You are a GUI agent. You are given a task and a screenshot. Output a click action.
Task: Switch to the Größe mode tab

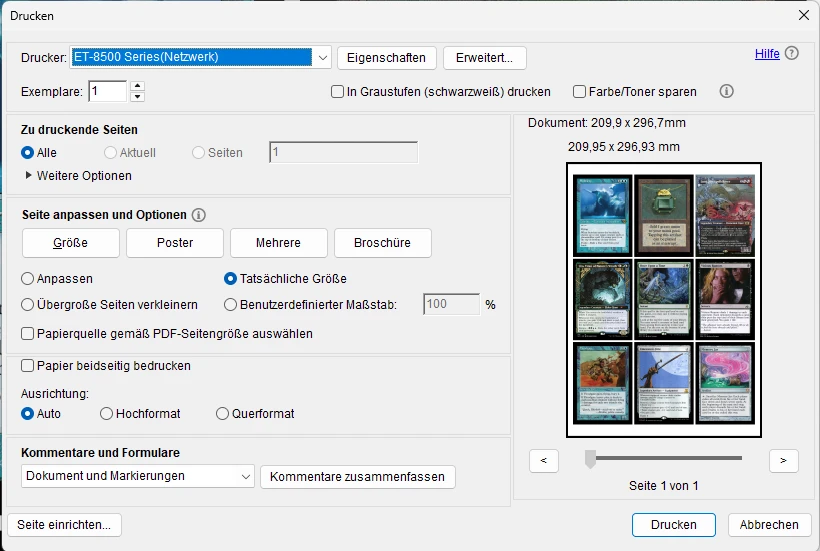coord(71,243)
